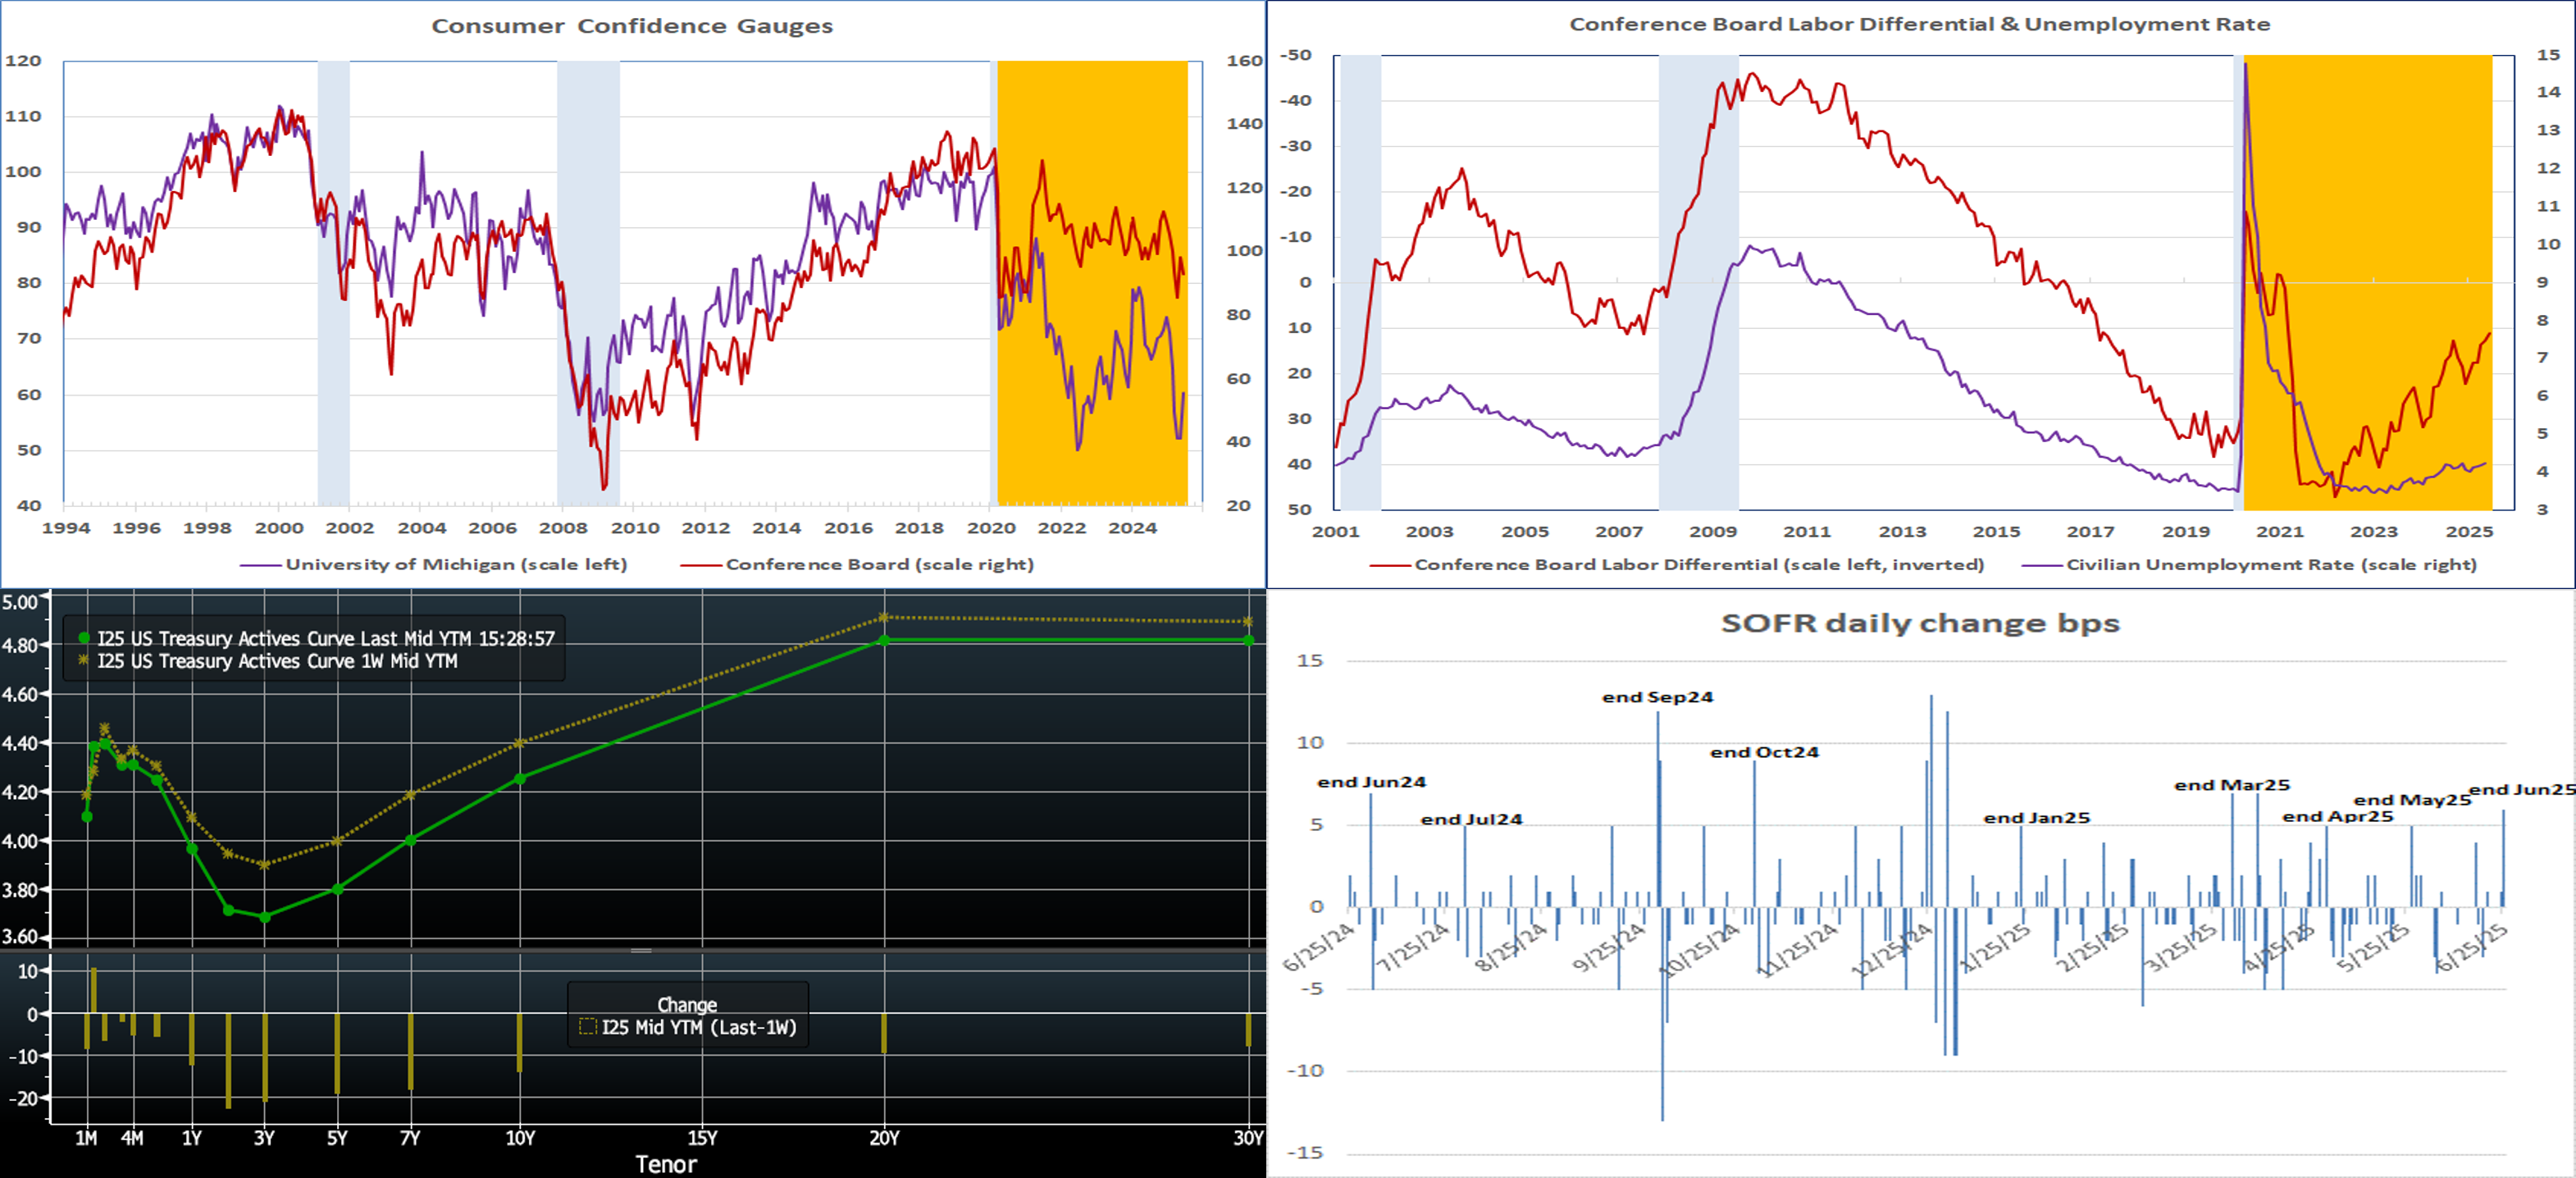Click the 5Y tenor axis label
2576x1178 pixels.
click(x=337, y=1138)
